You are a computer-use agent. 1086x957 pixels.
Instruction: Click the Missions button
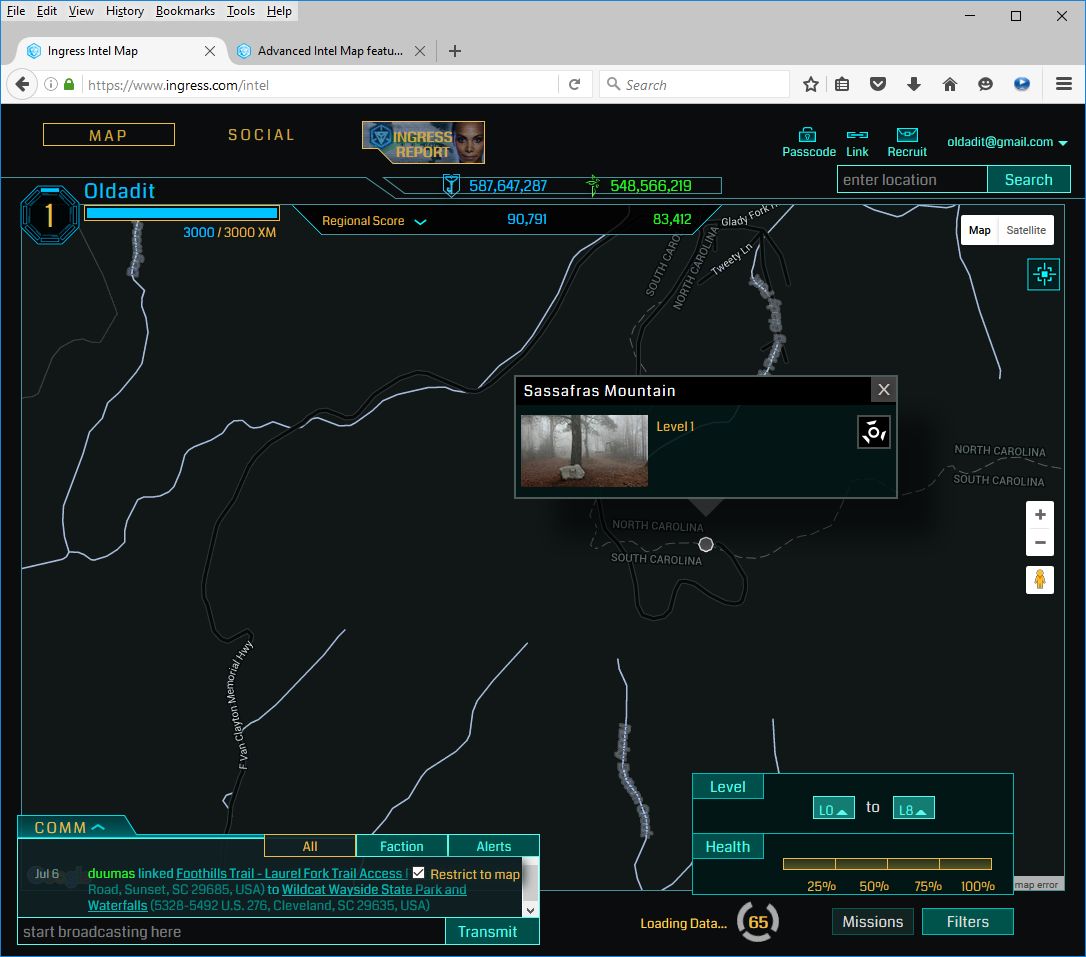872,922
